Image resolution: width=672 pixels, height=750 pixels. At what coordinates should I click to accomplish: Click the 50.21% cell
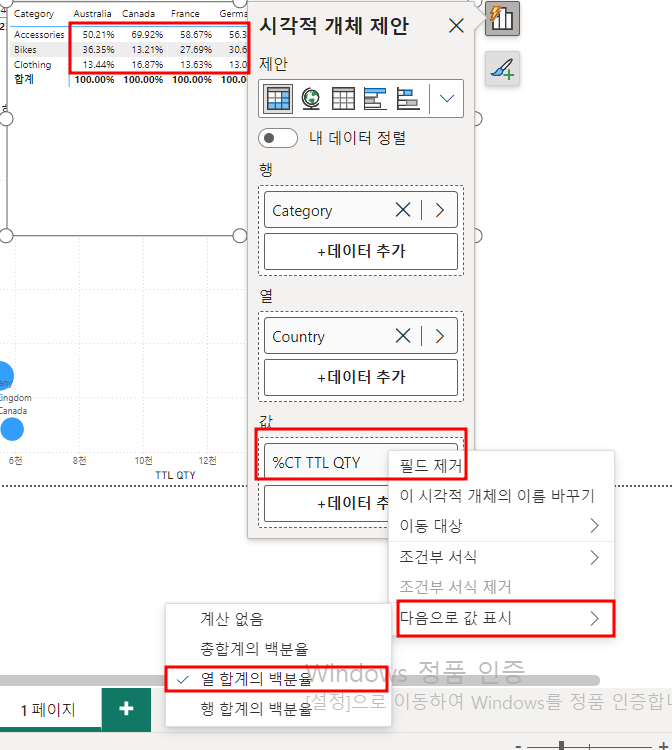point(98,34)
